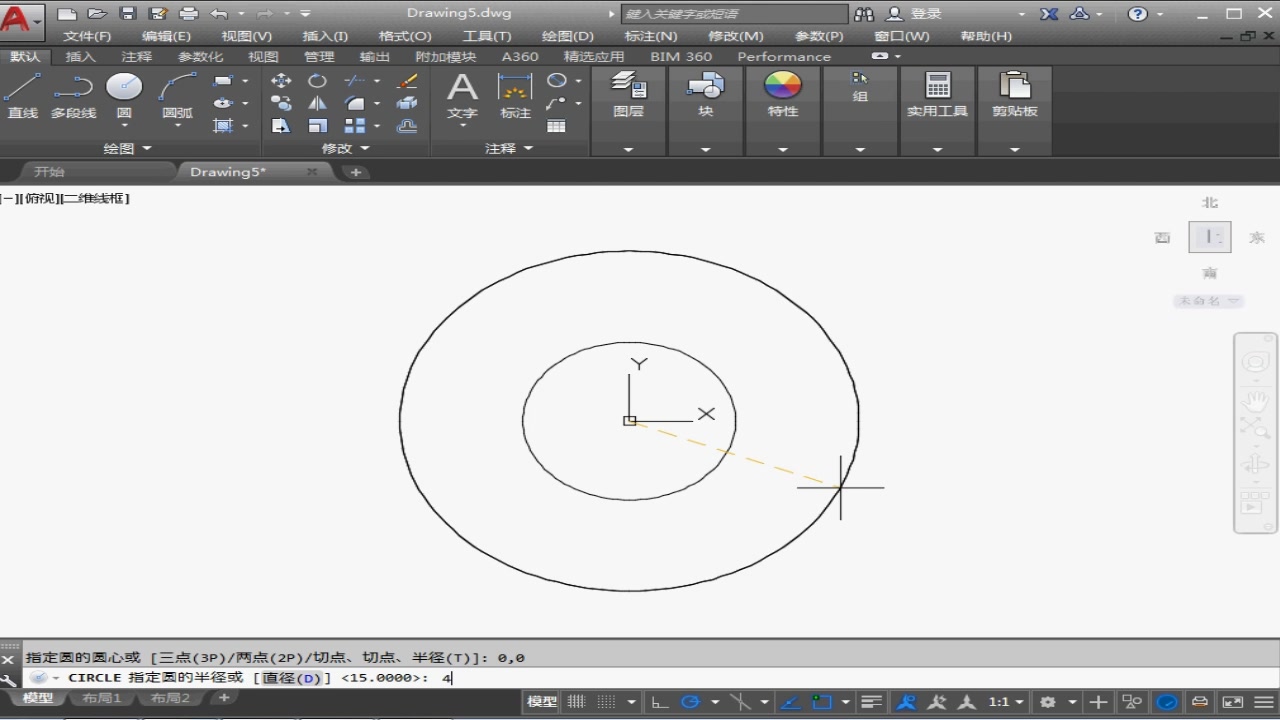Select the 多段线 (Polyline) tool
The height and width of the screenshot is (720, 1280).
[x=73, y=90]
